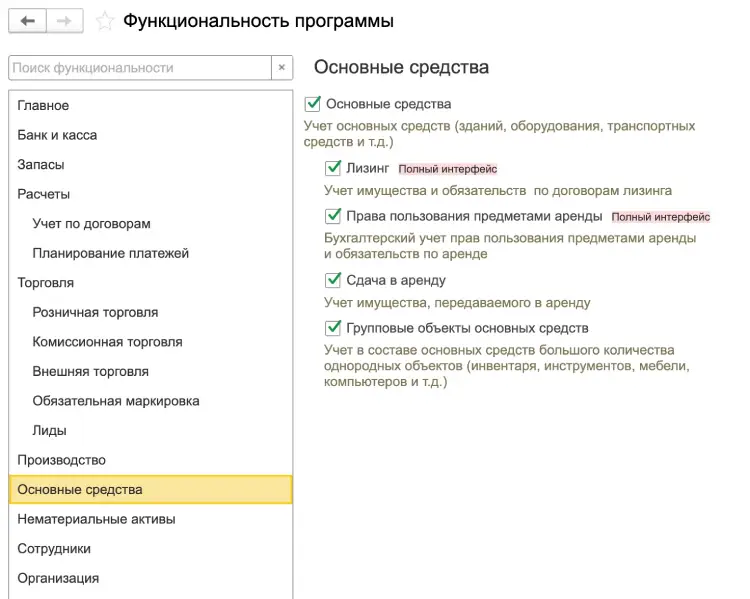
Task: Open the Главное section
Action: [43, 106]
